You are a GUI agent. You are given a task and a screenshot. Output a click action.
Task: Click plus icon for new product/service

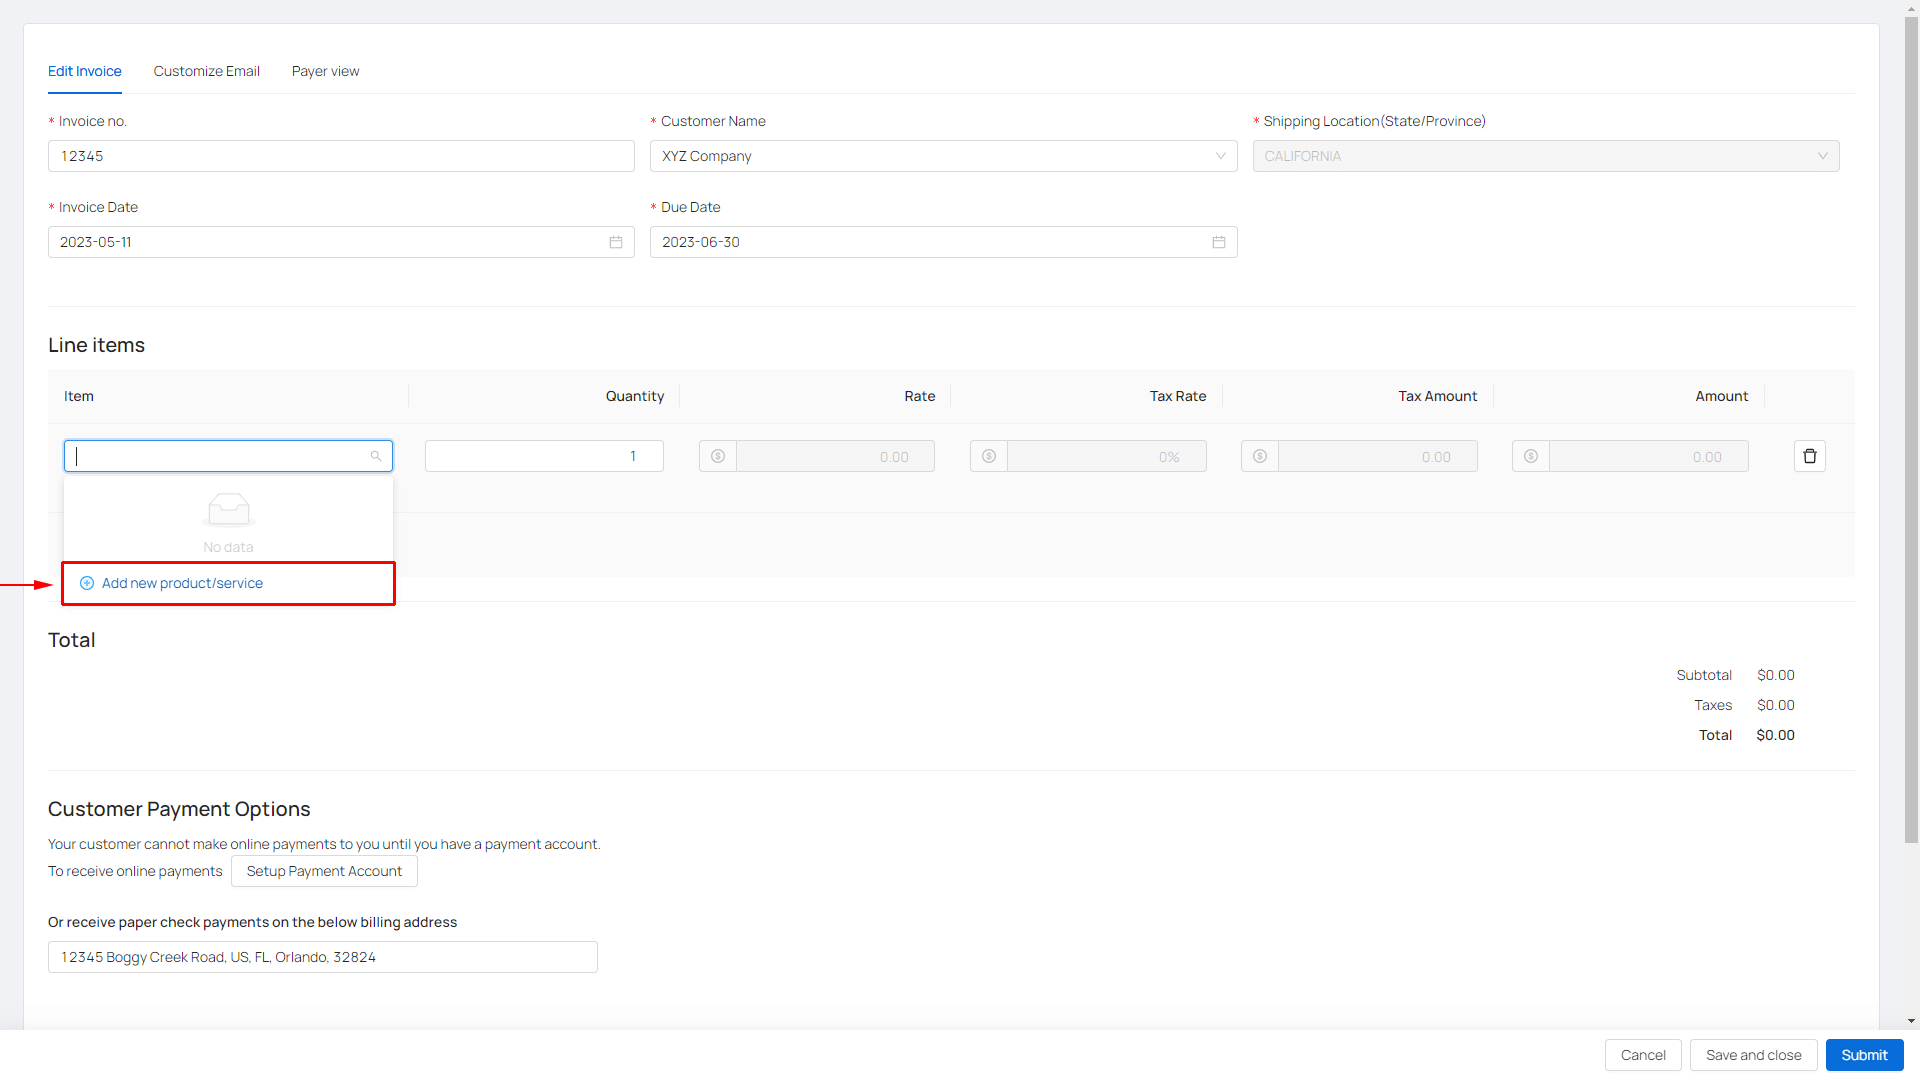tap(87, 583)
